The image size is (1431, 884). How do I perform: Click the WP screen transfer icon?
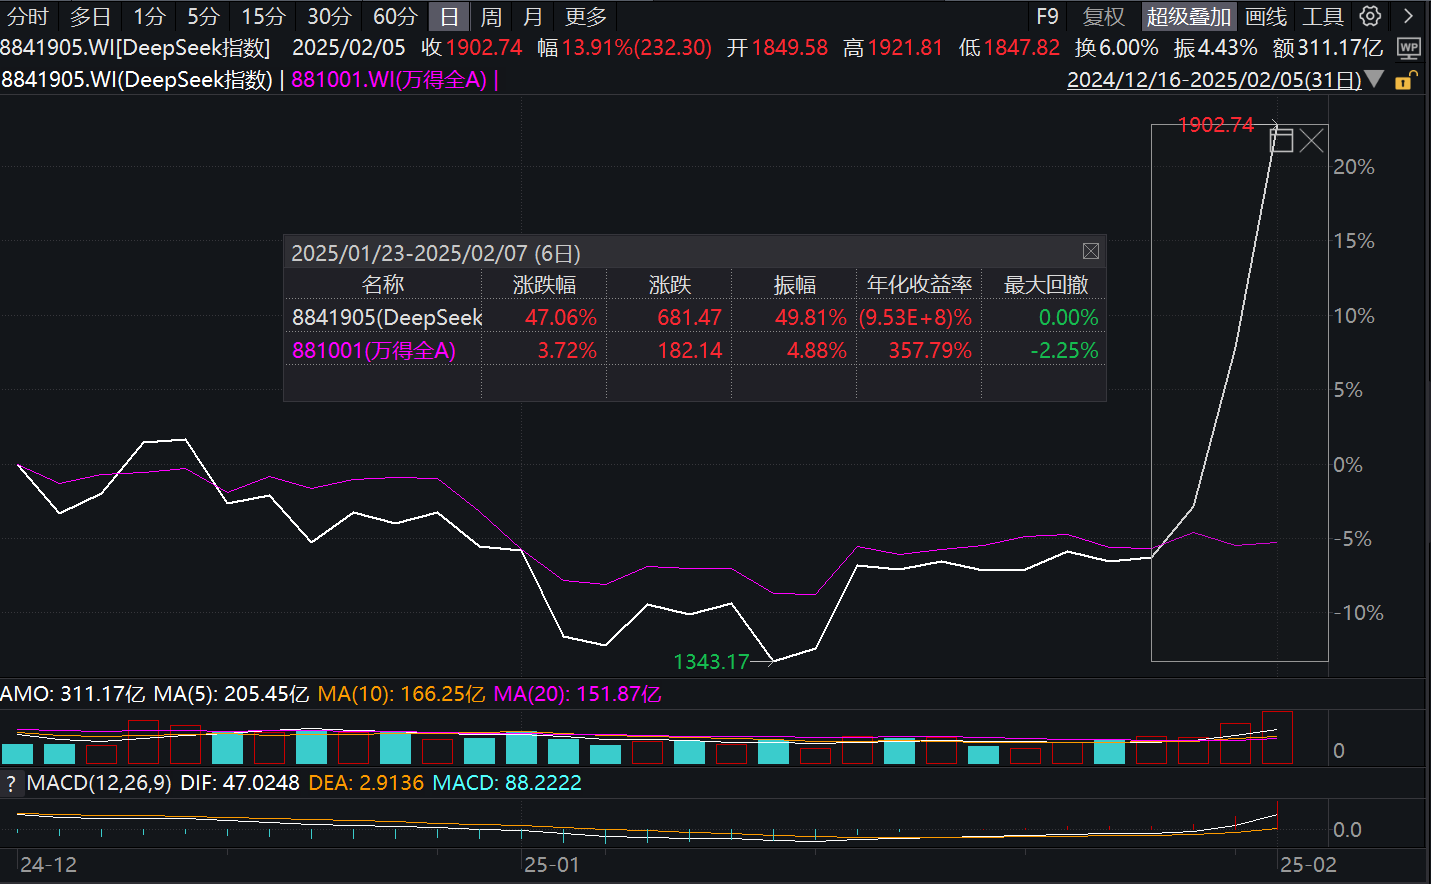pos(1411,46)
